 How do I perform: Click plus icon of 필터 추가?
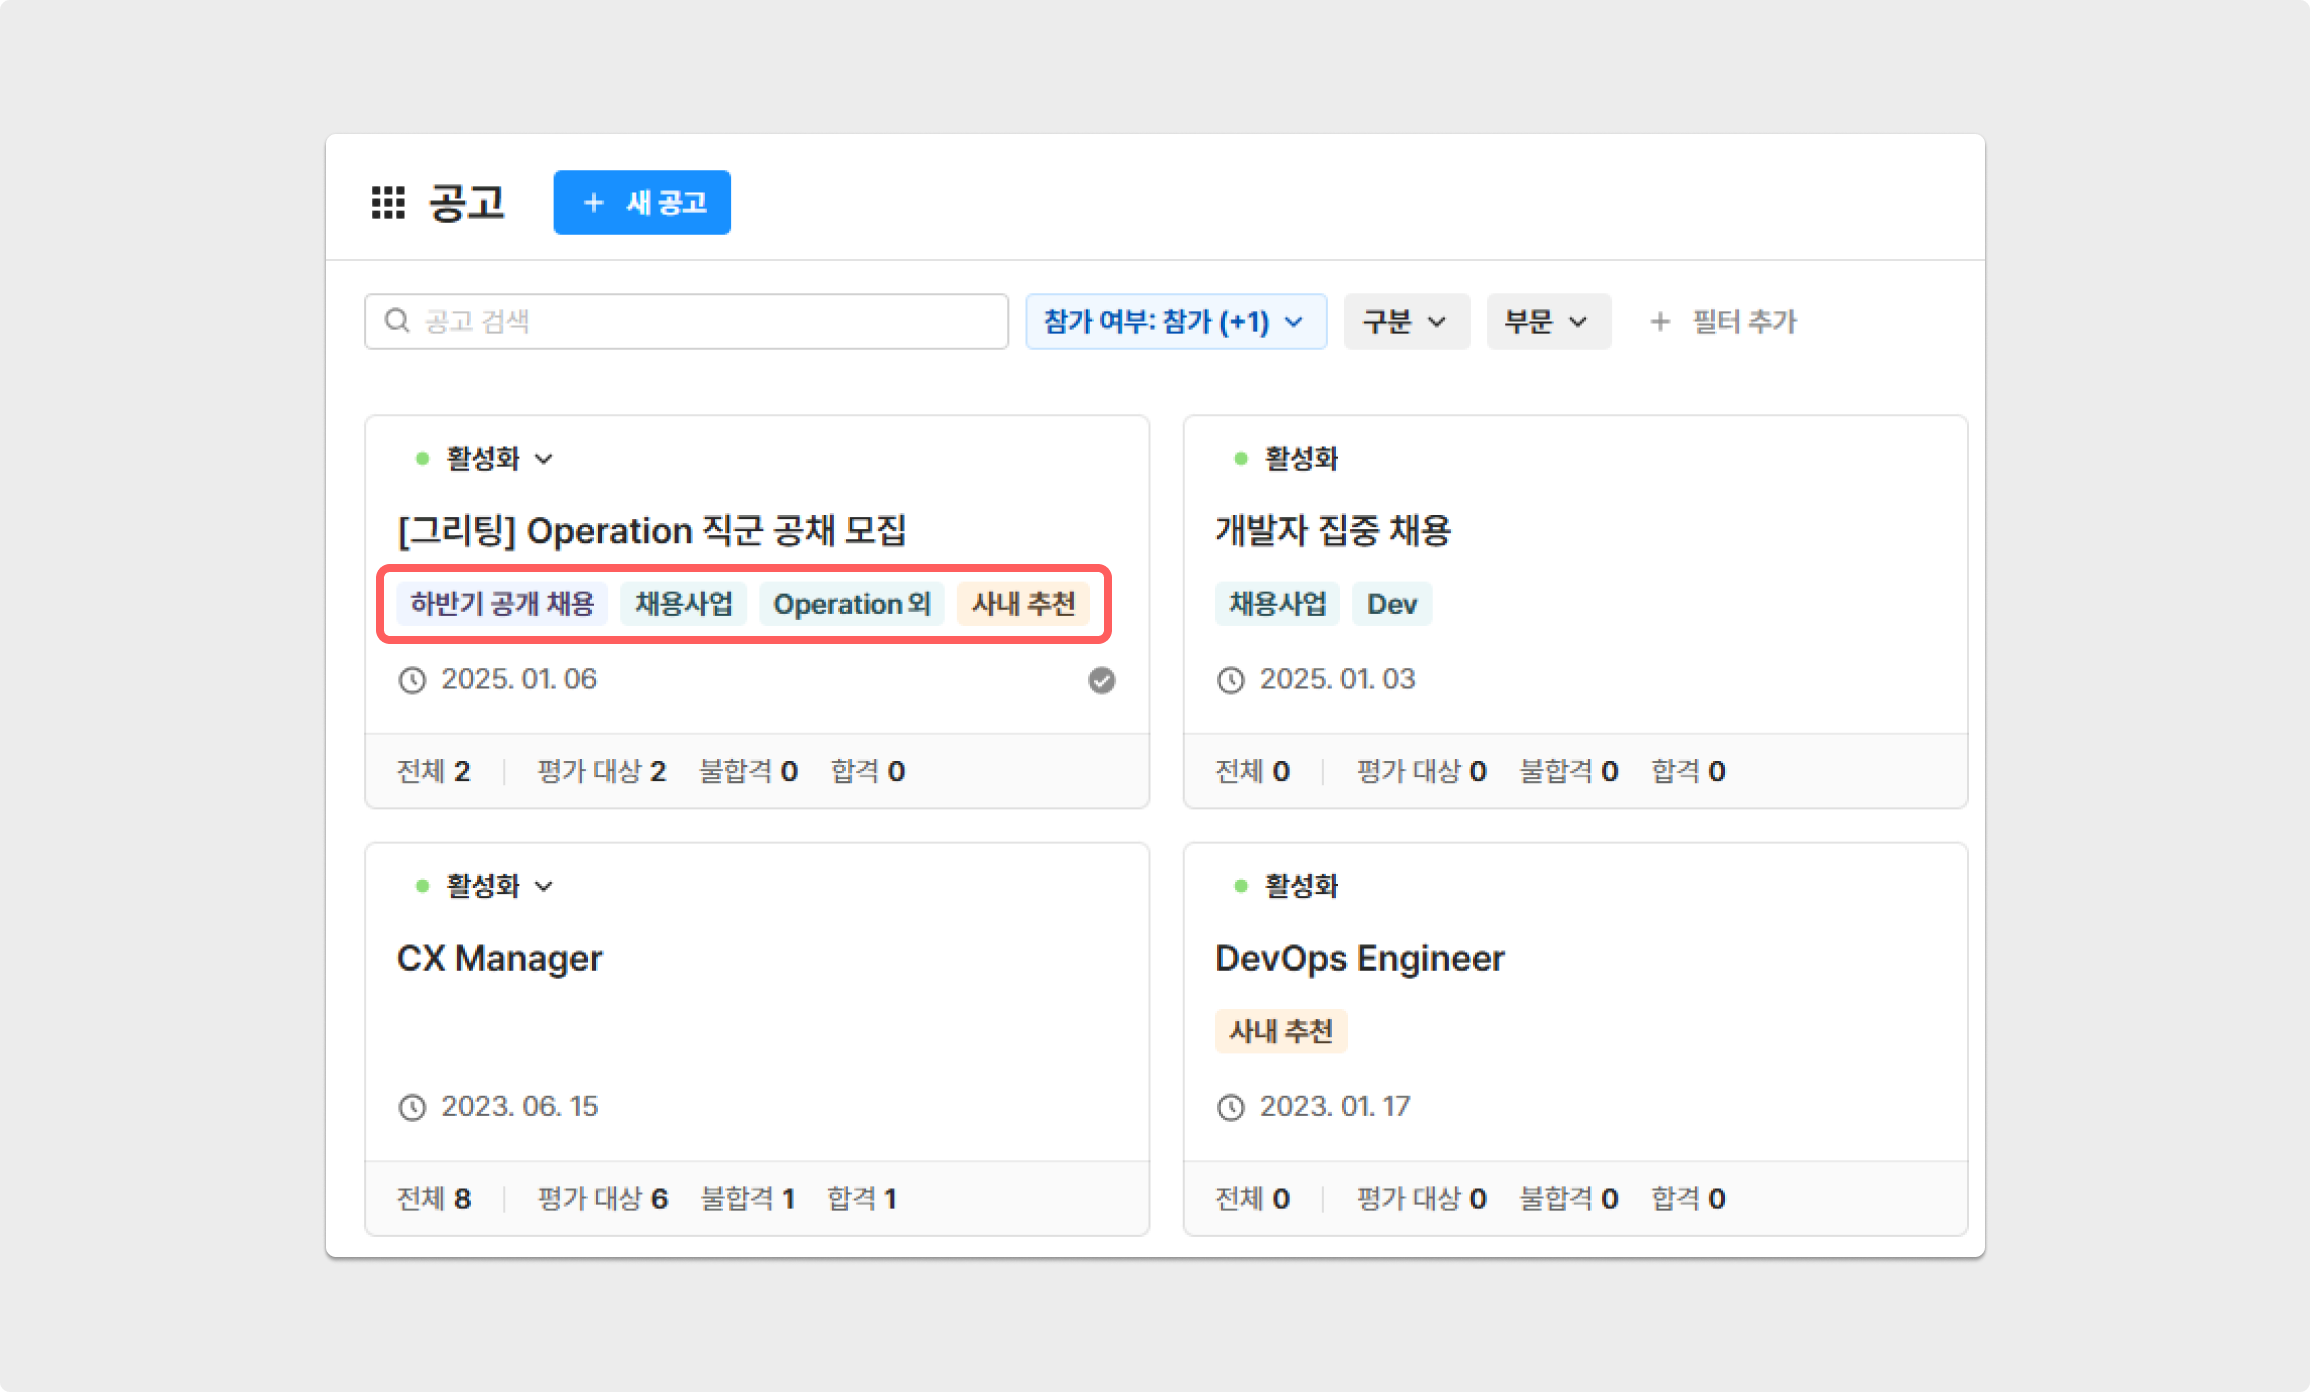(1660, 321)
